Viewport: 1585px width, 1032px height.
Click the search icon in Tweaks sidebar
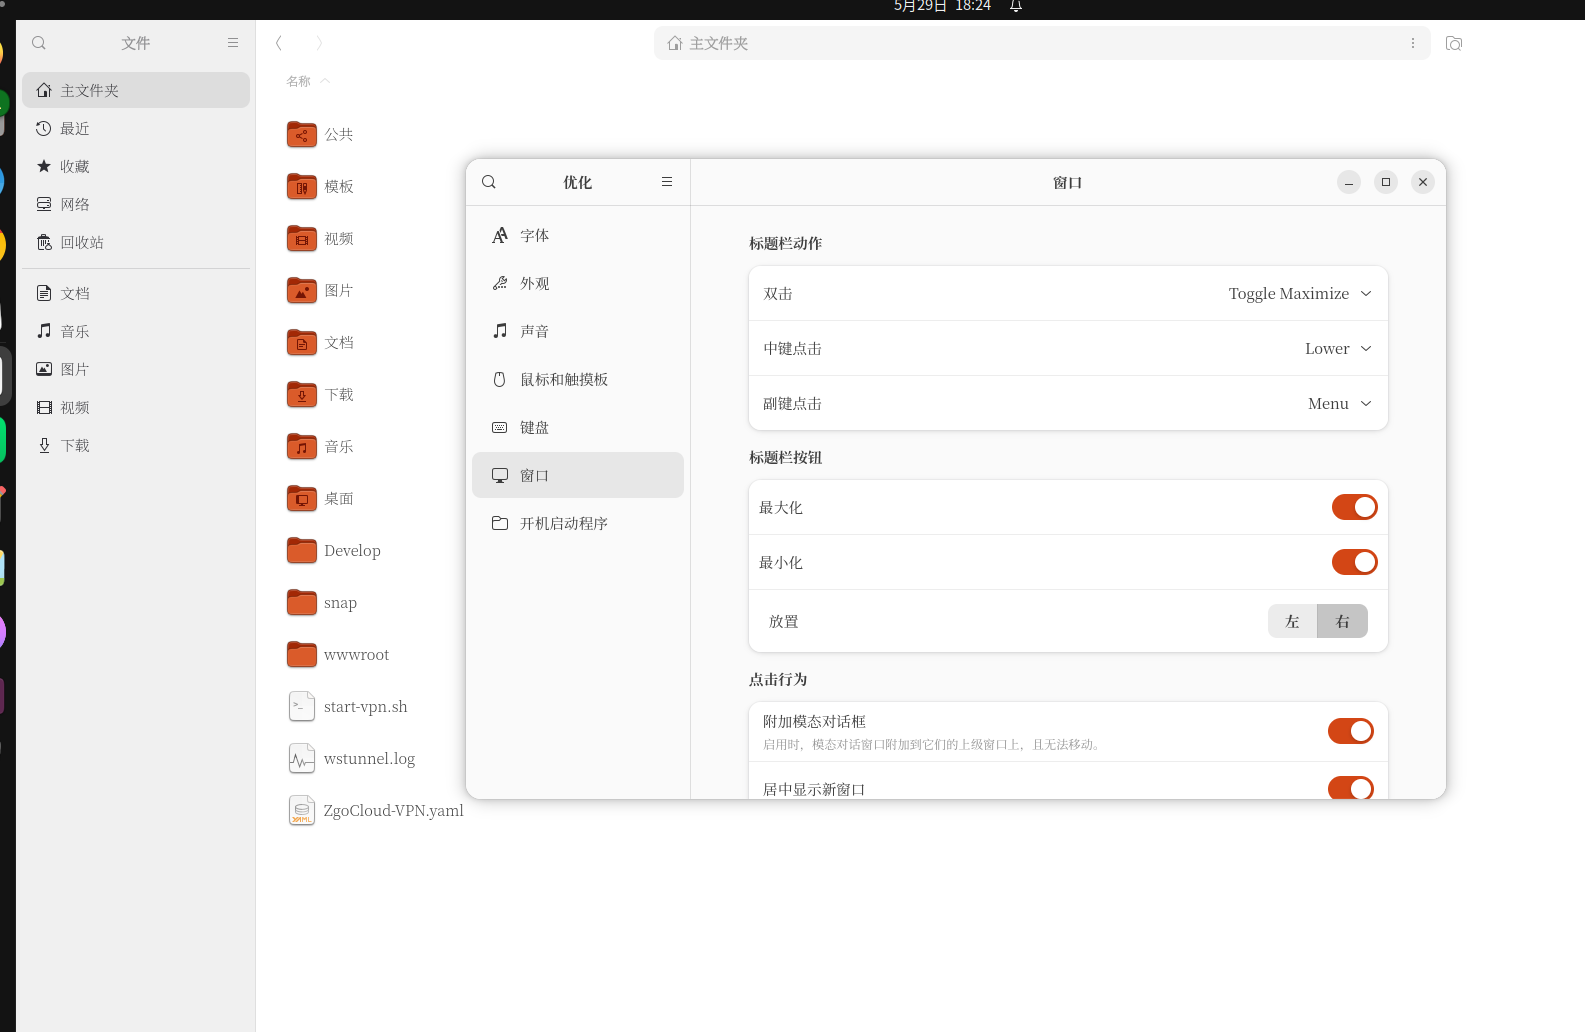coord(489,182)
